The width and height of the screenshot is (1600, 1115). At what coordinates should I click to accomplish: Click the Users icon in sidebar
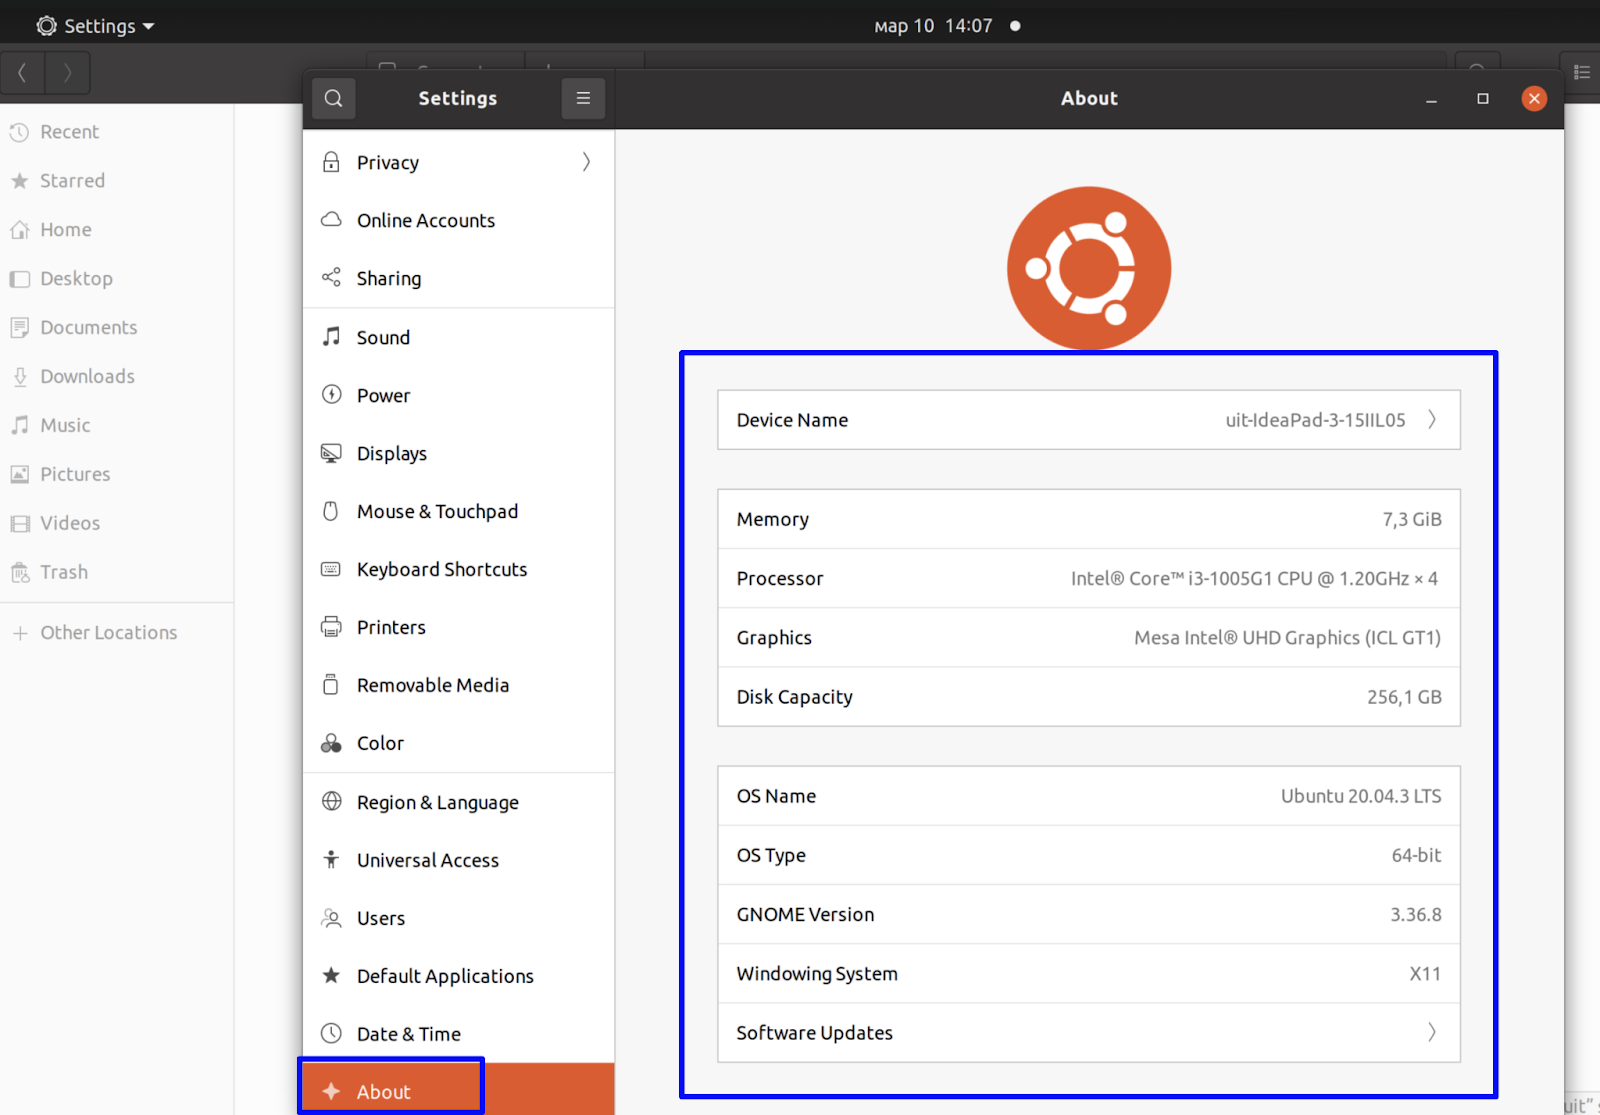[x=331, y=917]
